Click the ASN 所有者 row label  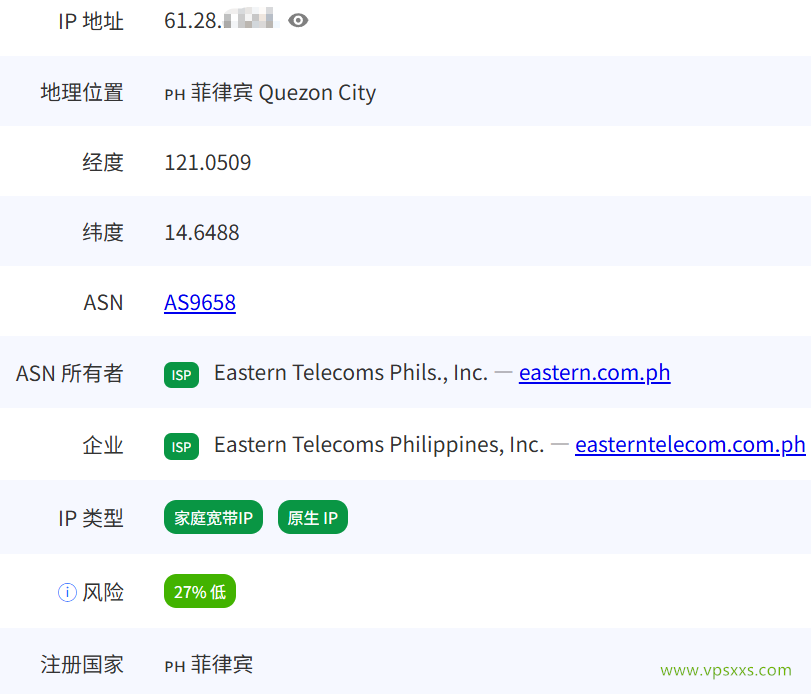tap(69, 373)
